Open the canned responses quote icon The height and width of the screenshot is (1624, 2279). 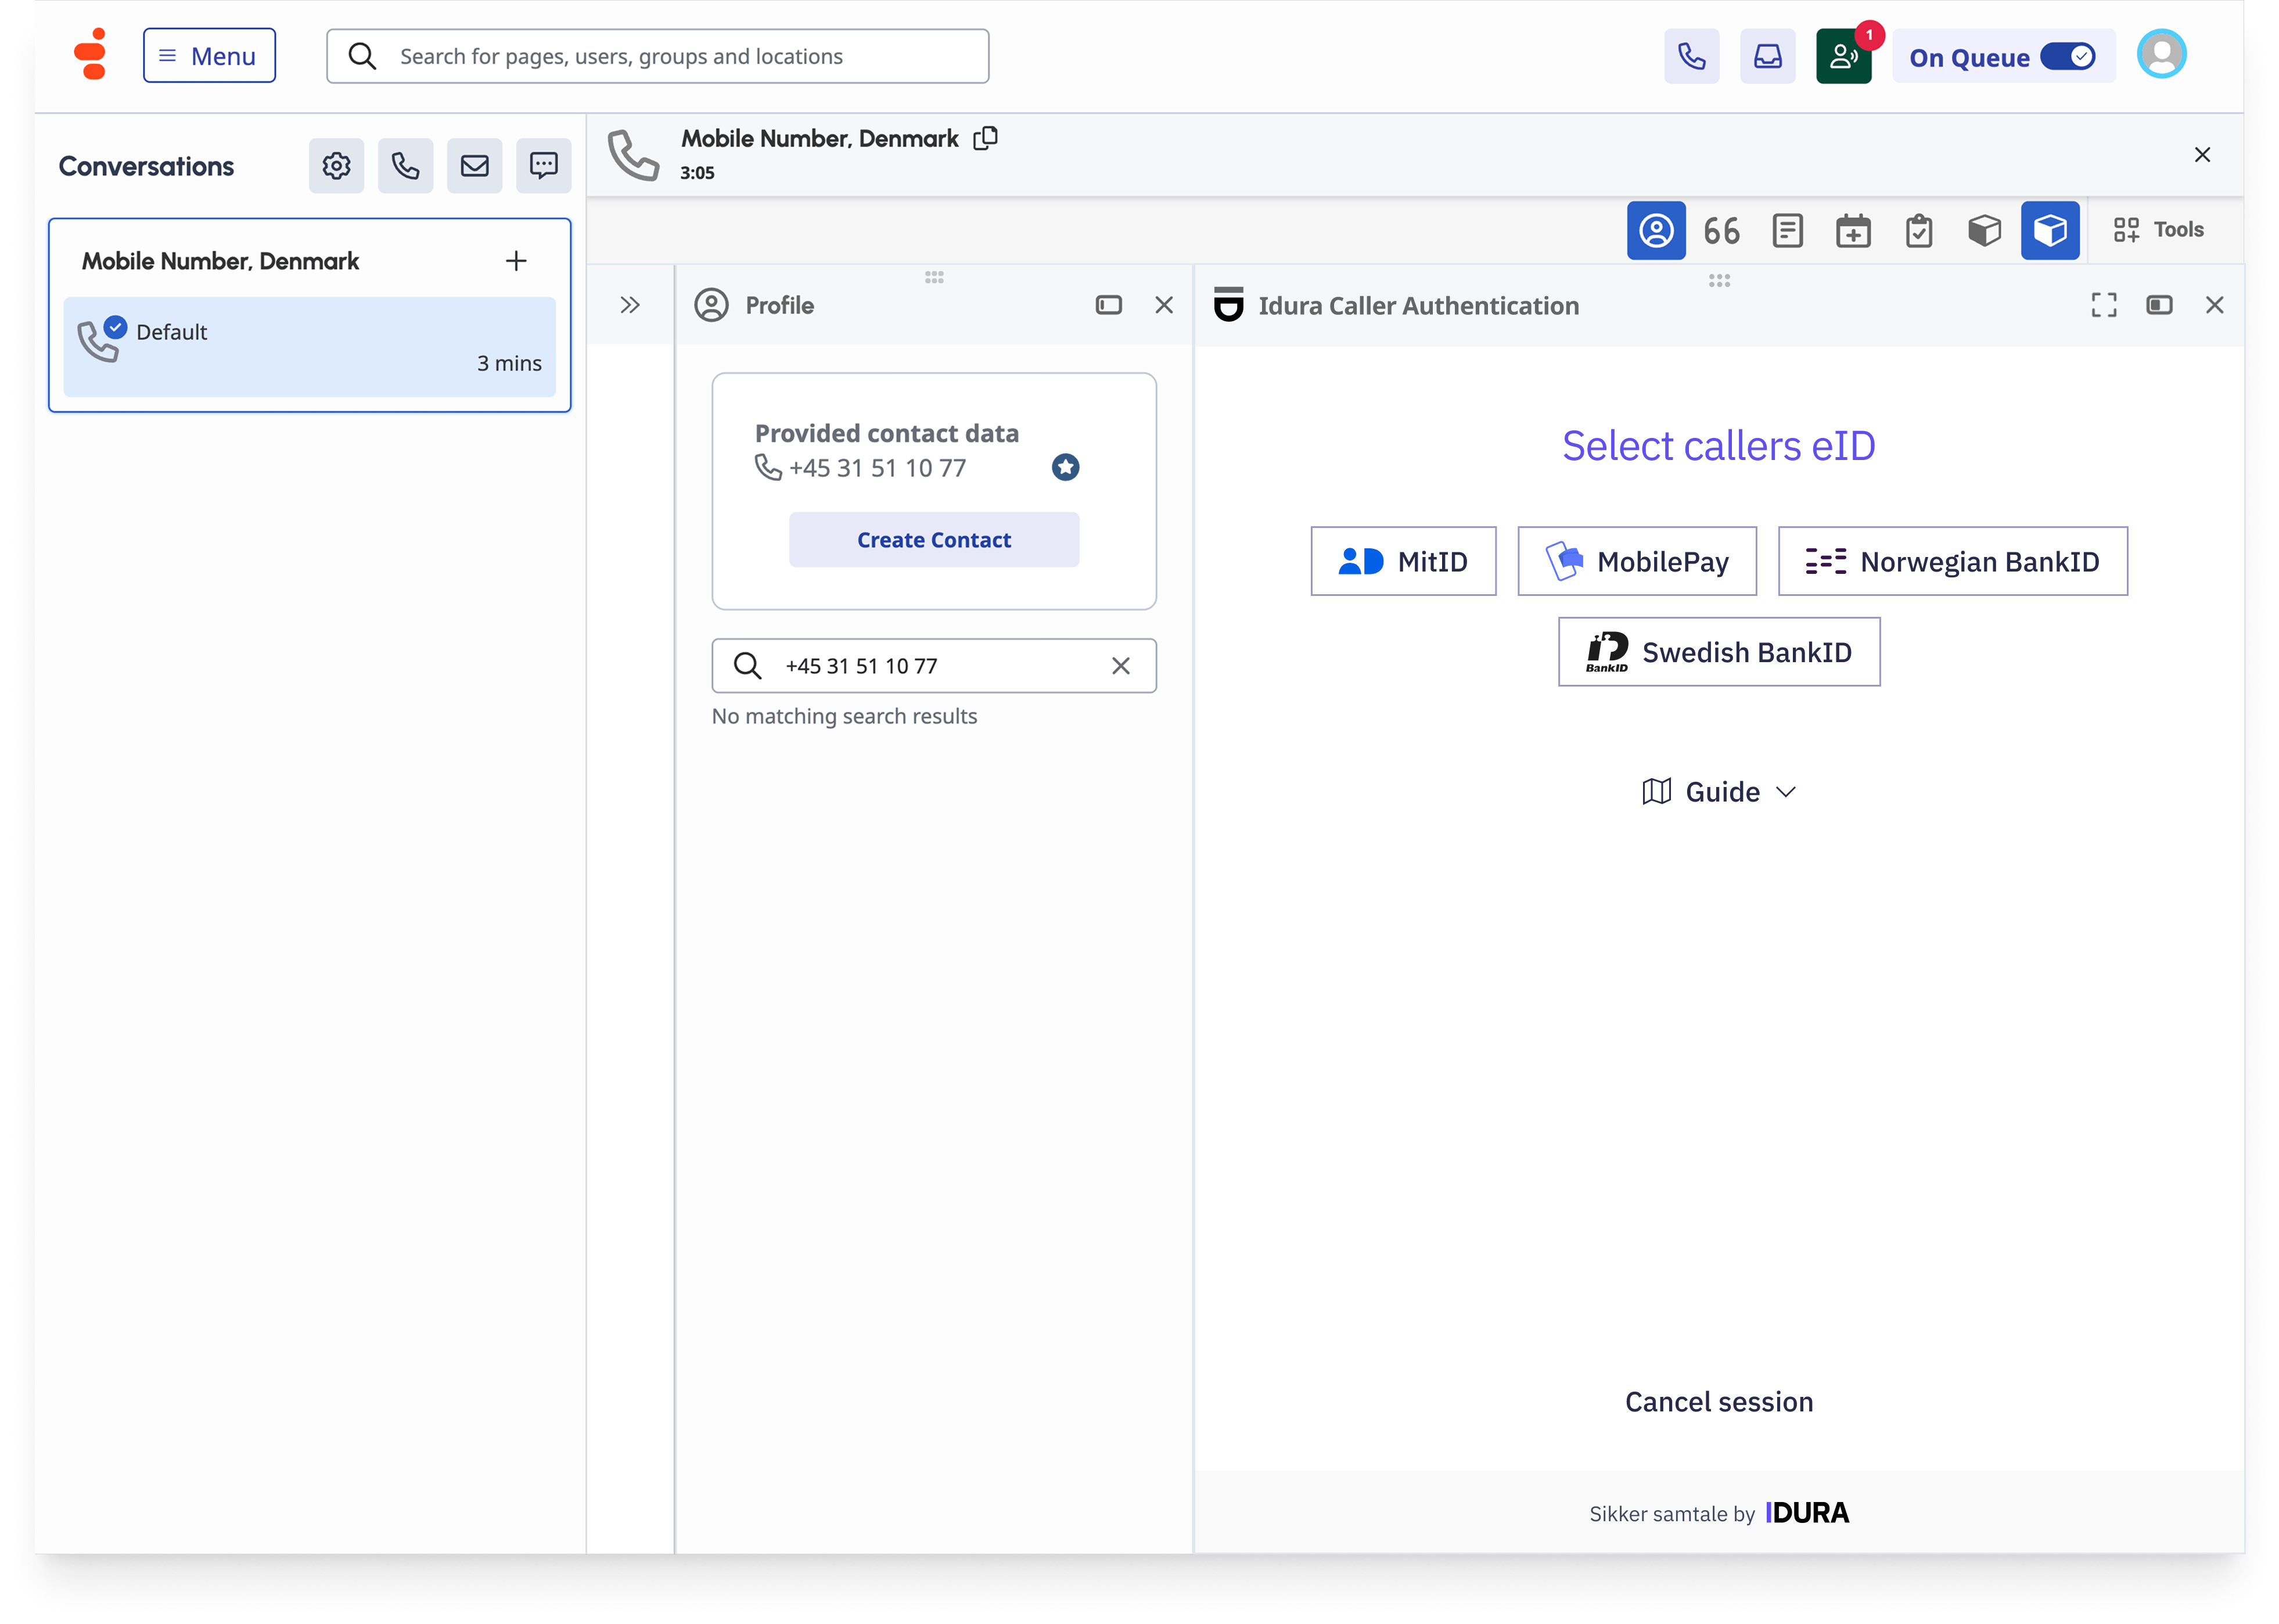pyautogui.click(x=1722, y=231)
